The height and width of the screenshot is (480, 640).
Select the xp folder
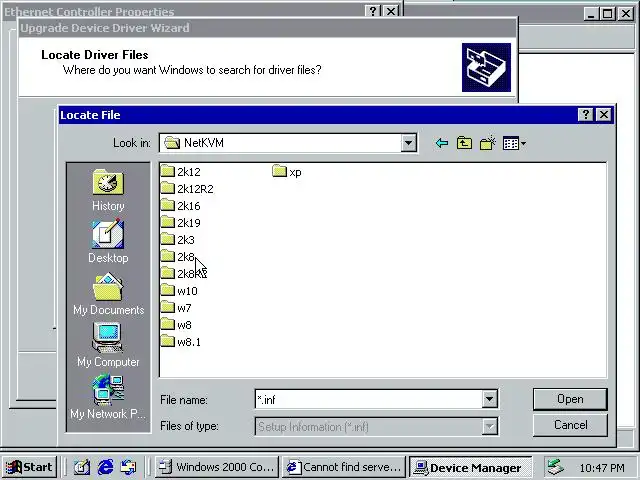(287, 171)
